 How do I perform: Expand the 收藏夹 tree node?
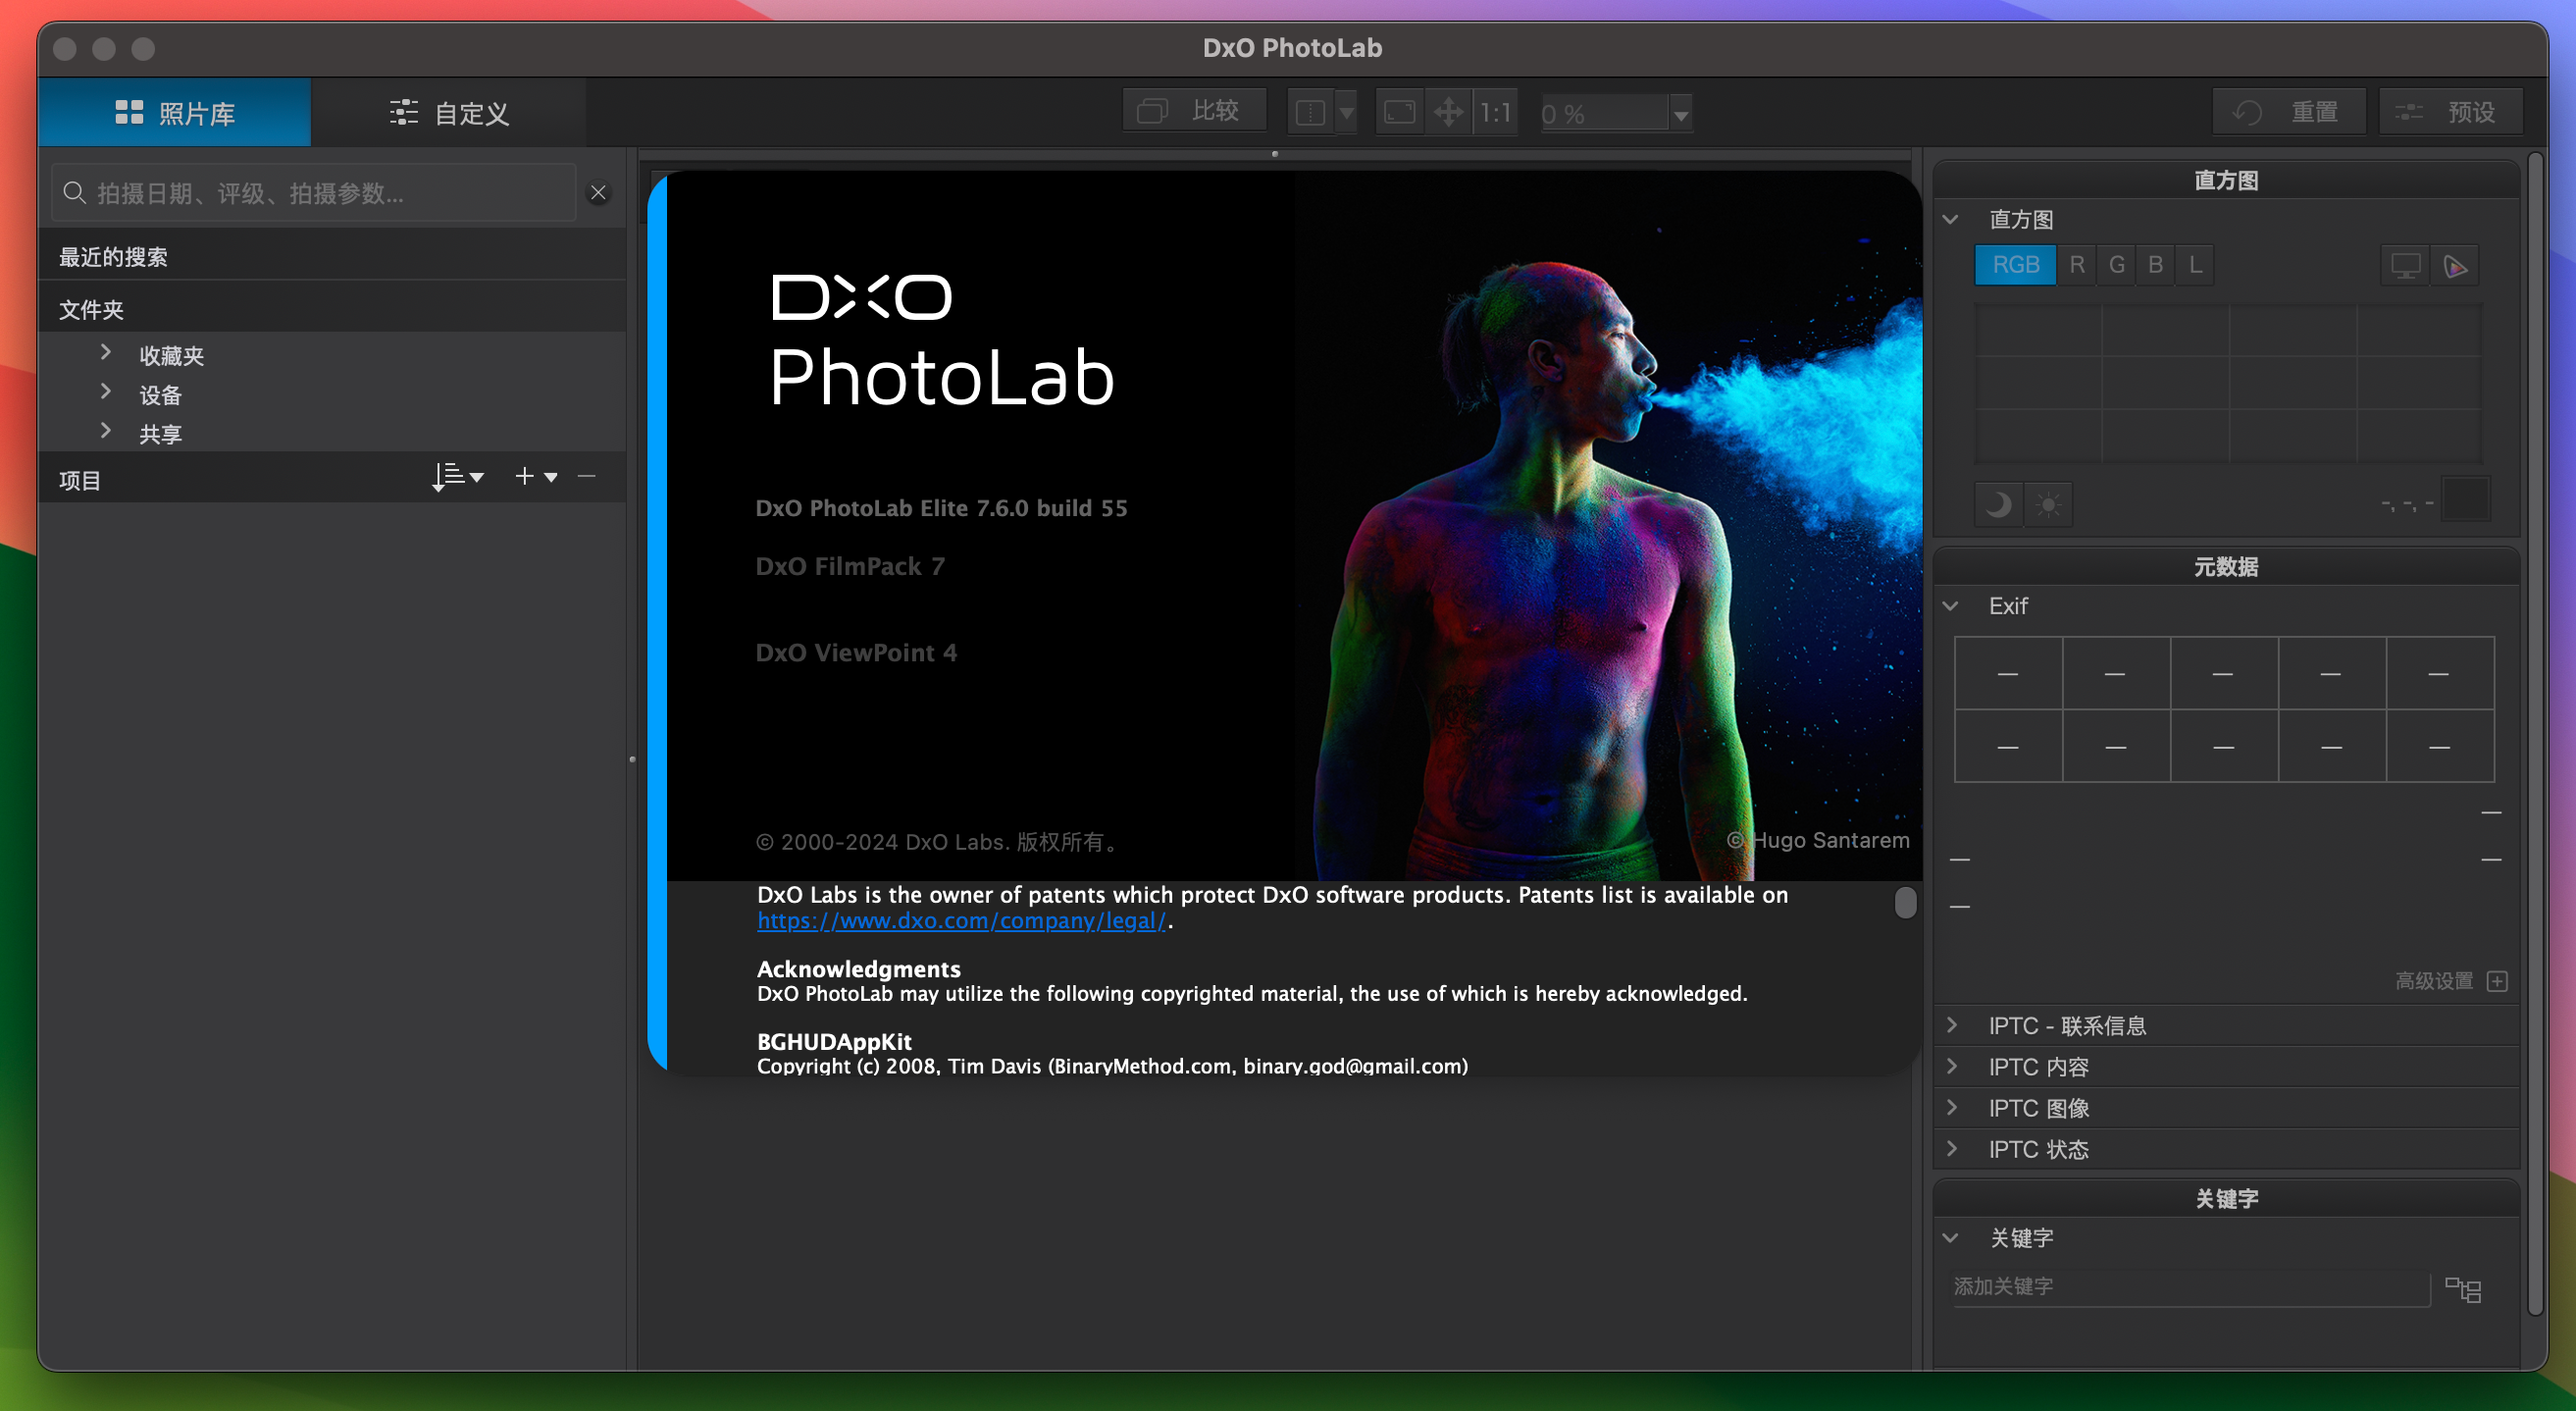pos(106,353)
